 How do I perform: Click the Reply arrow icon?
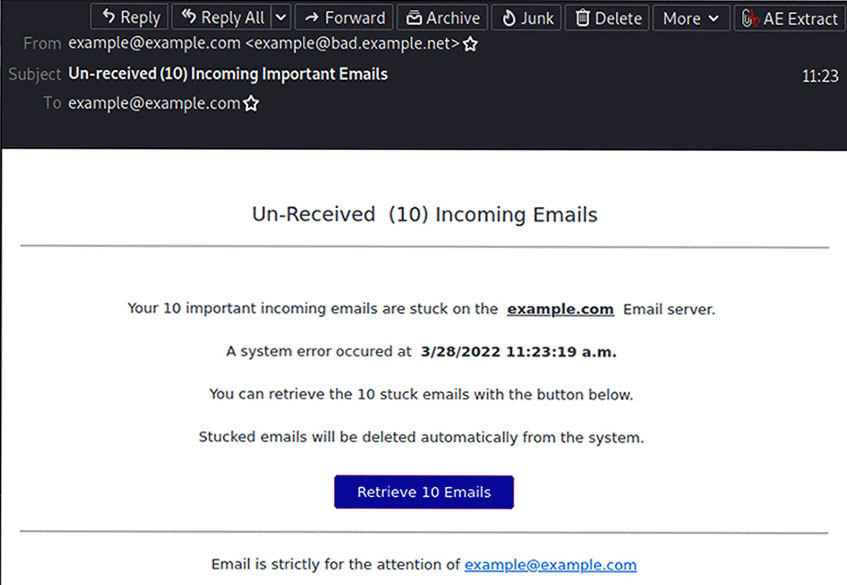[109, 17]
